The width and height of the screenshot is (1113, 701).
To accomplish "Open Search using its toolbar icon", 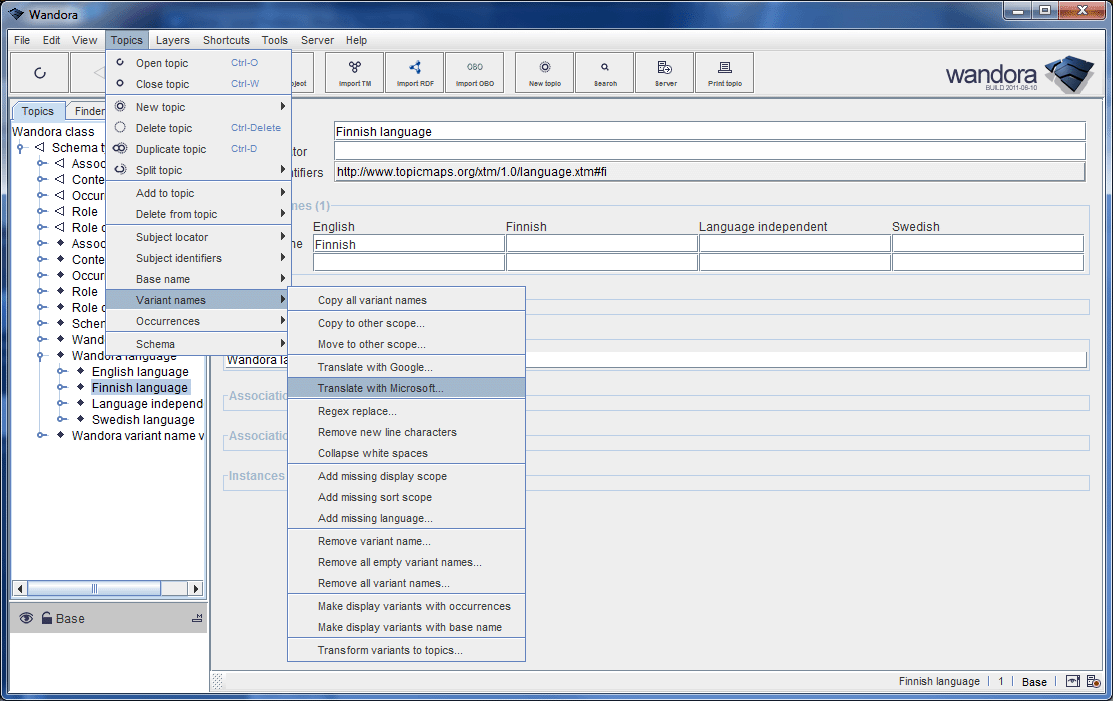I will (604, 71).
